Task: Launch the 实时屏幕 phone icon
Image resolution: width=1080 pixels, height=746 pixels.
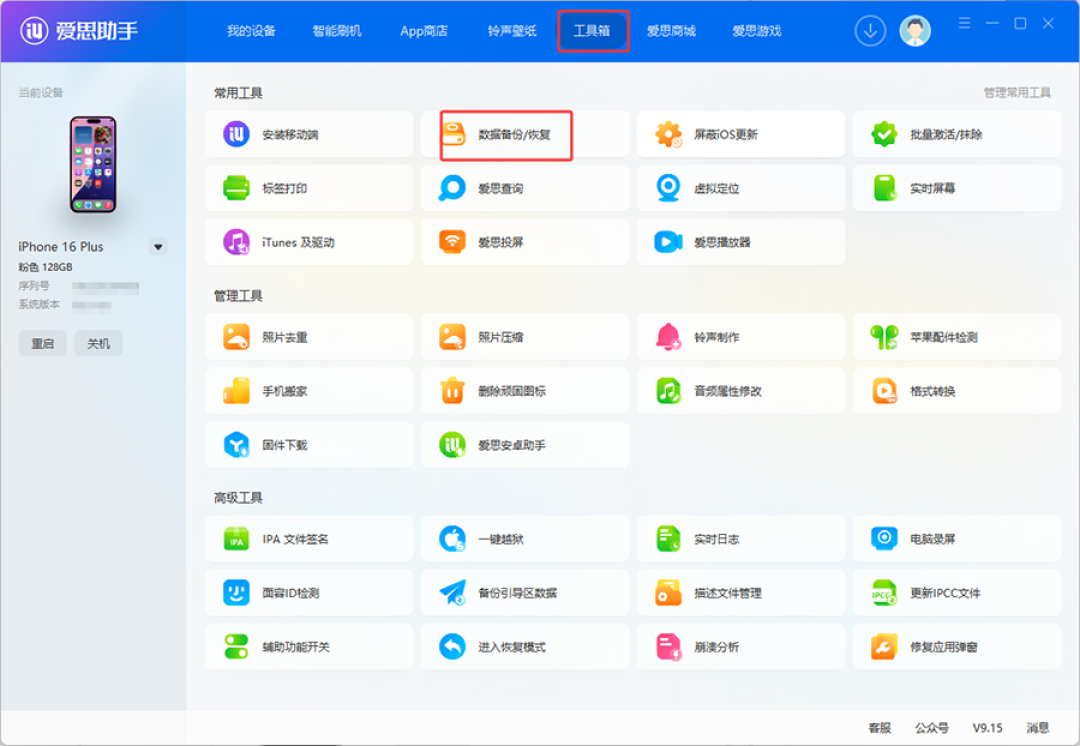Action: (x=884, y=188)
